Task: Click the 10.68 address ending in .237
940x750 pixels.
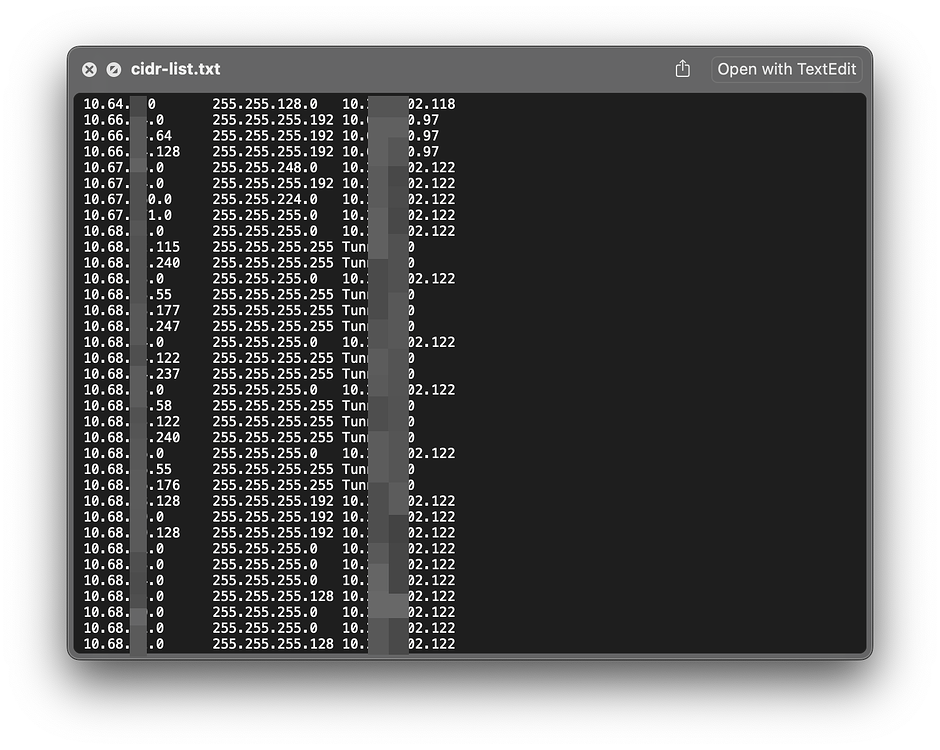Action: [131, 374]
